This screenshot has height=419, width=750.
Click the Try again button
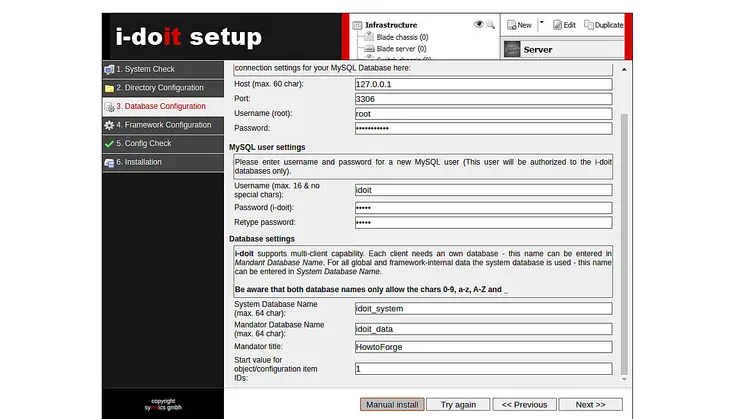click(x=458, y=405)
